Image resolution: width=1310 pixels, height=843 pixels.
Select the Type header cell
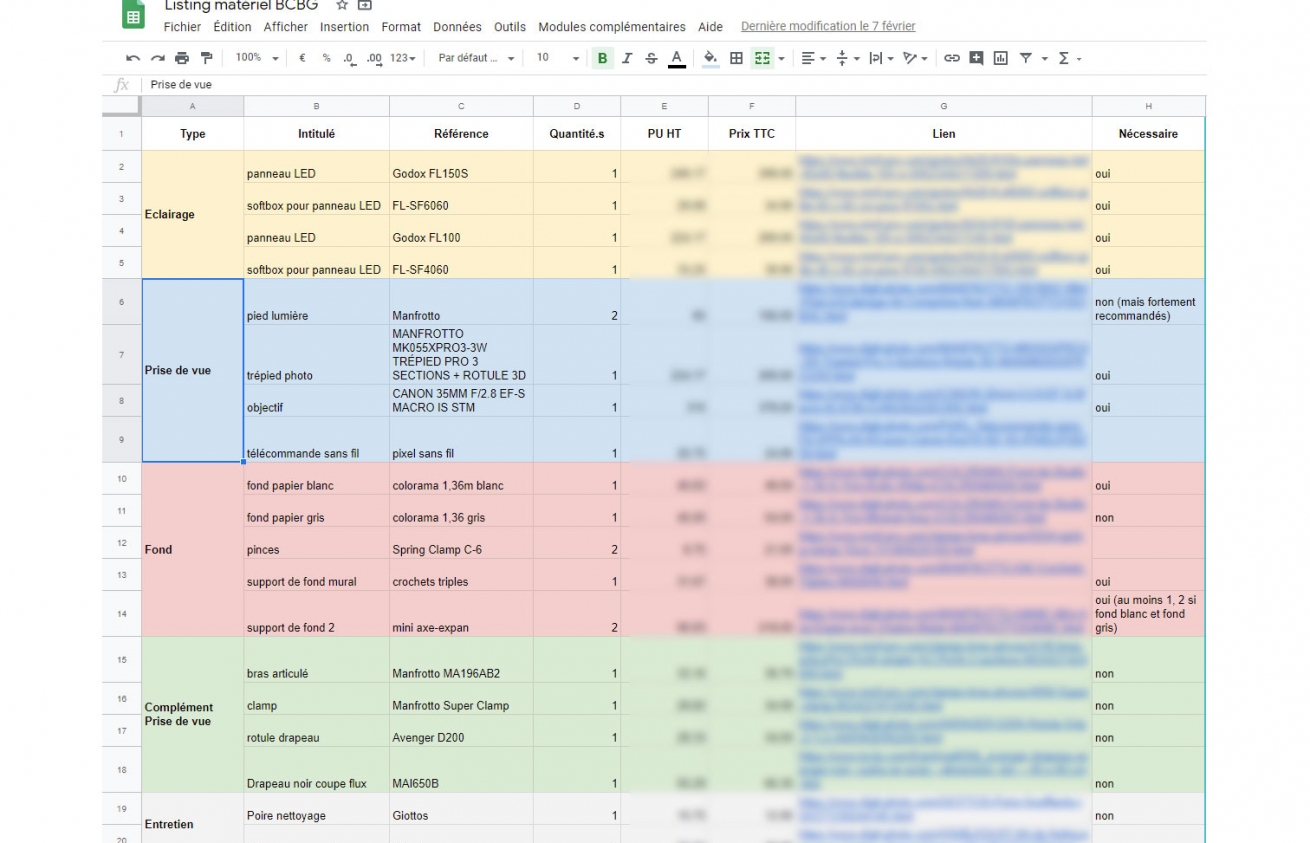coord(193,134)
